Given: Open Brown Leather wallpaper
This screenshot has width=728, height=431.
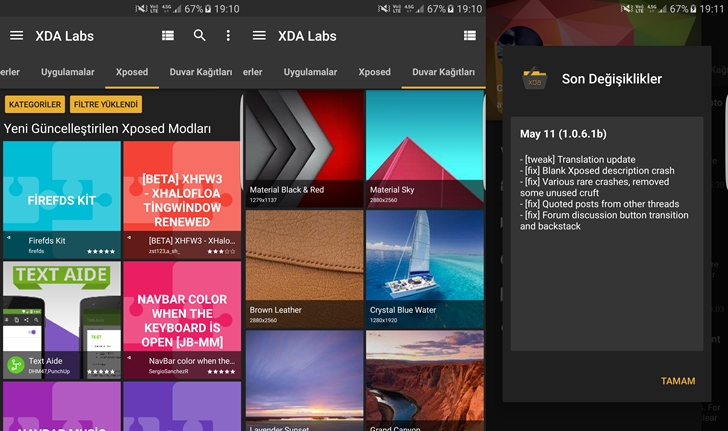Looking at the screenshot, I should click(305, 269).
